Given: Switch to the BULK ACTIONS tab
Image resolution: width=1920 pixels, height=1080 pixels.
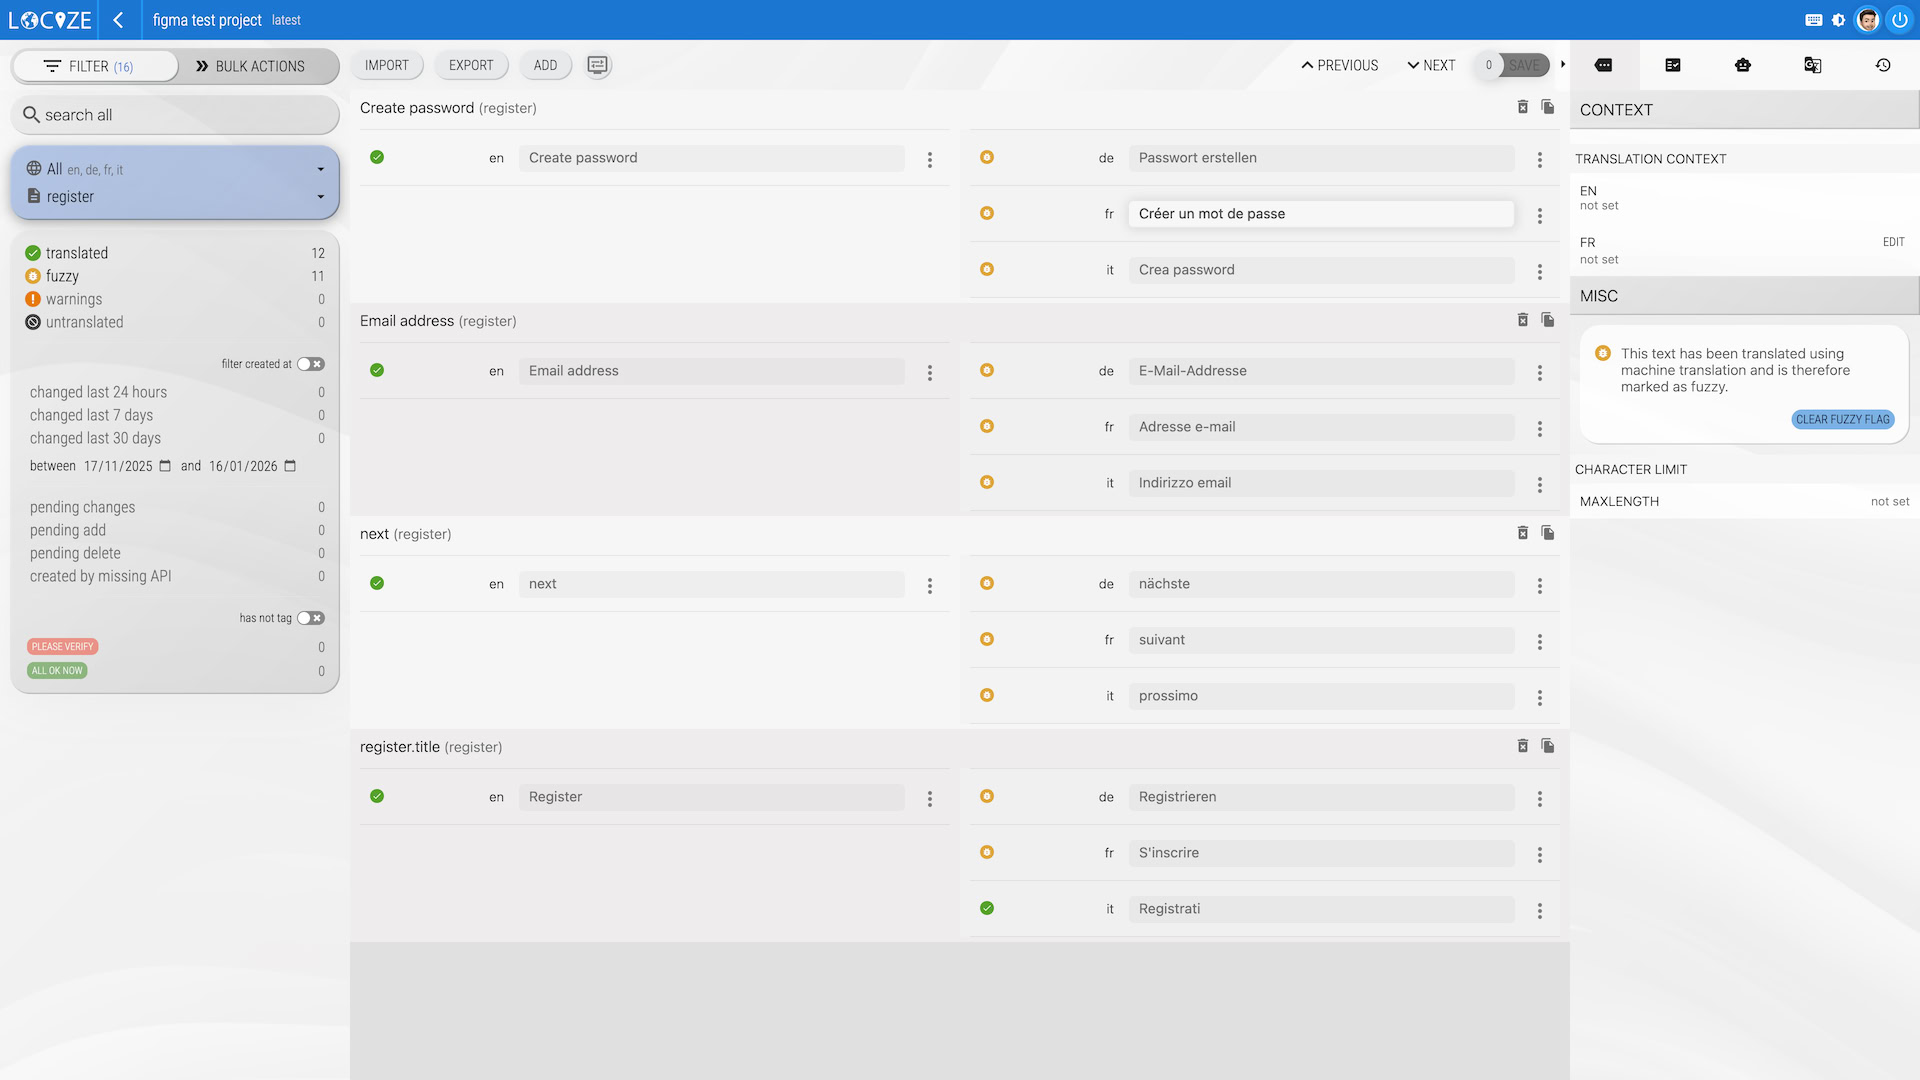Looking at the screenshot, I should (251, 66).
